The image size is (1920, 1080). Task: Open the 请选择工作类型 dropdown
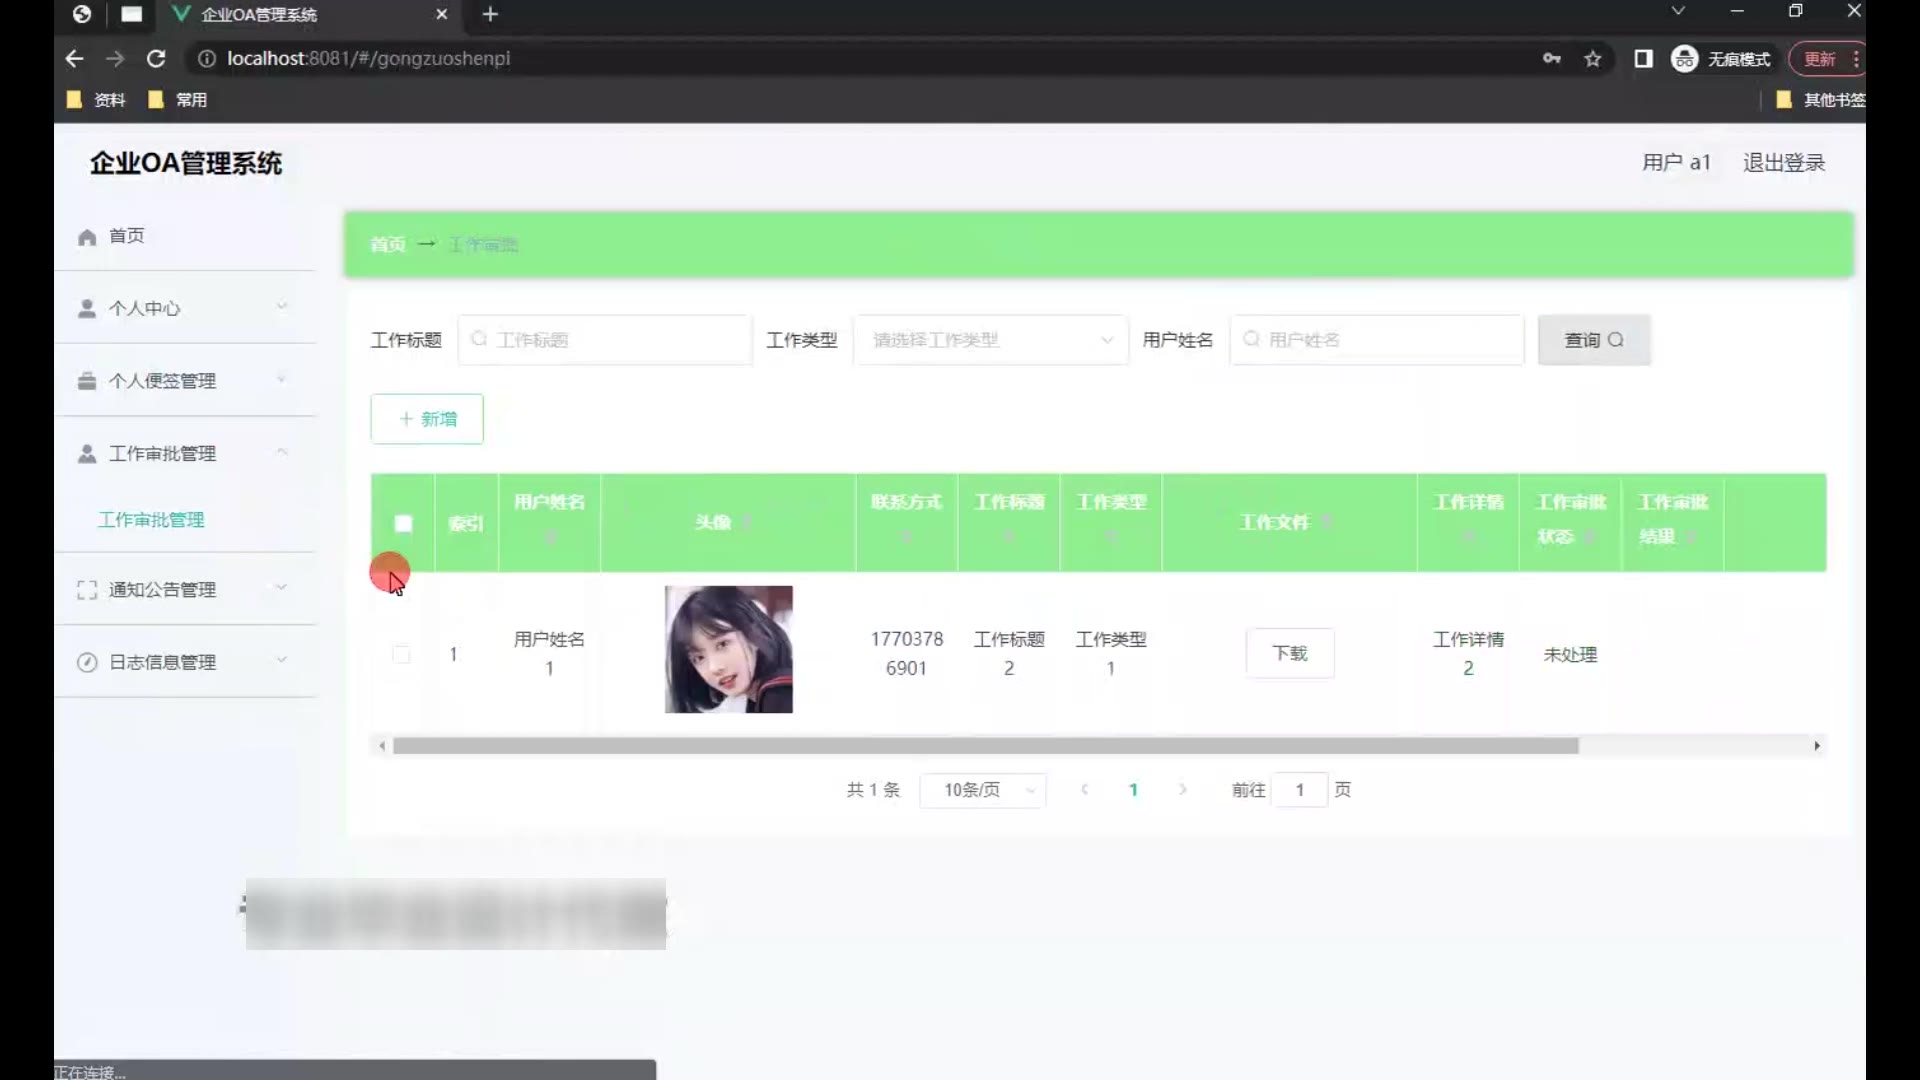click(x=990, y=340)
